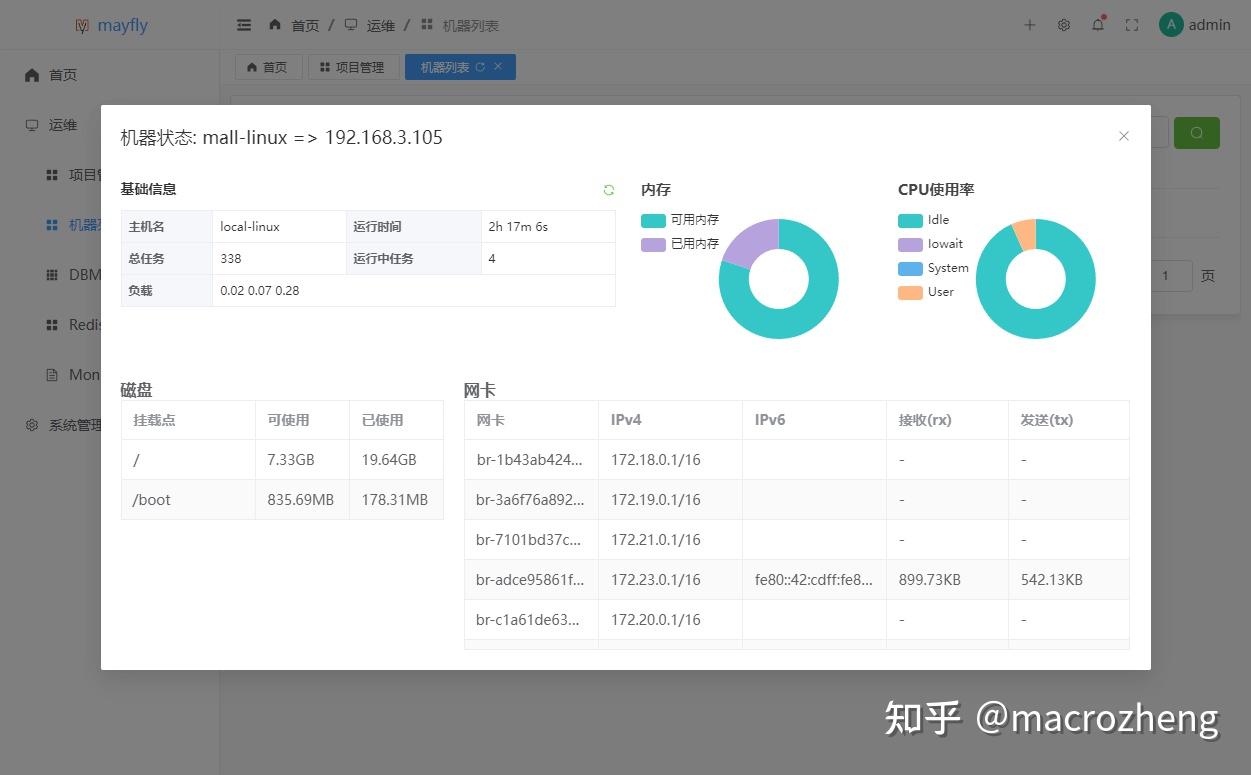The width and height of the screenshot is (1251, 775).
Task: Click the Iowait color swatch in CPU legend
Action: [909, 243]
